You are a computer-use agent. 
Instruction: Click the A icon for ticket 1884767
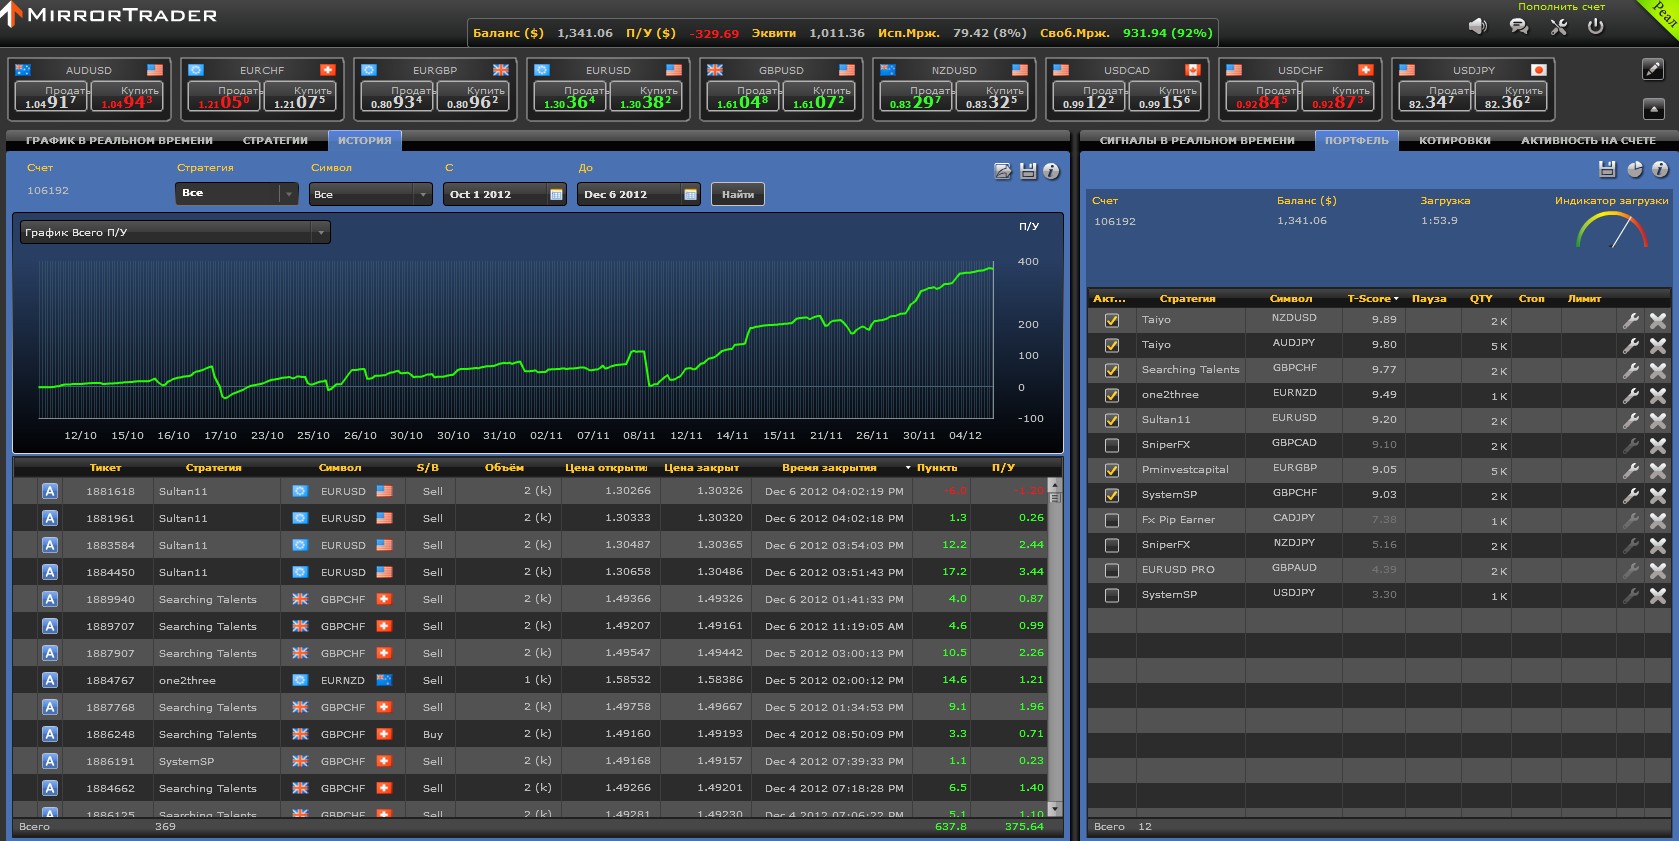click(50, 680)
